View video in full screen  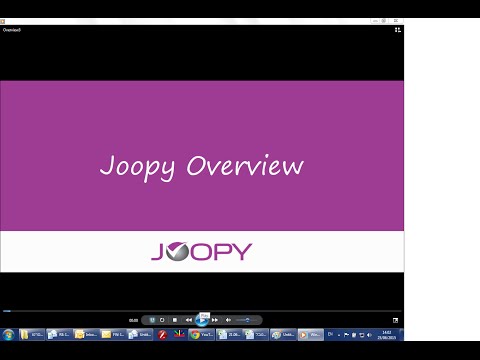(396, 320)
